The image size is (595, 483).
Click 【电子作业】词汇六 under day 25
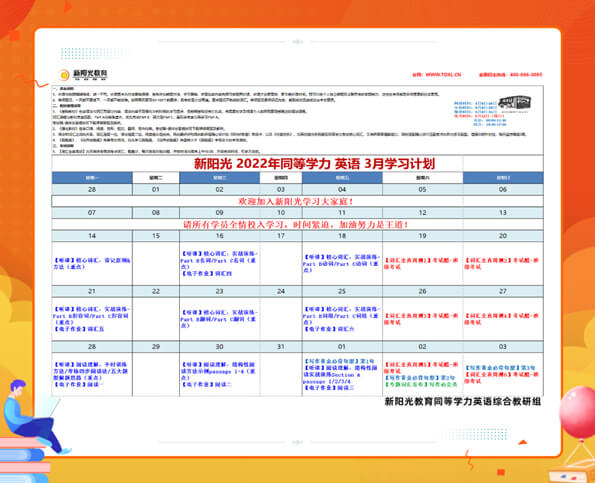(x=329, y=329)
